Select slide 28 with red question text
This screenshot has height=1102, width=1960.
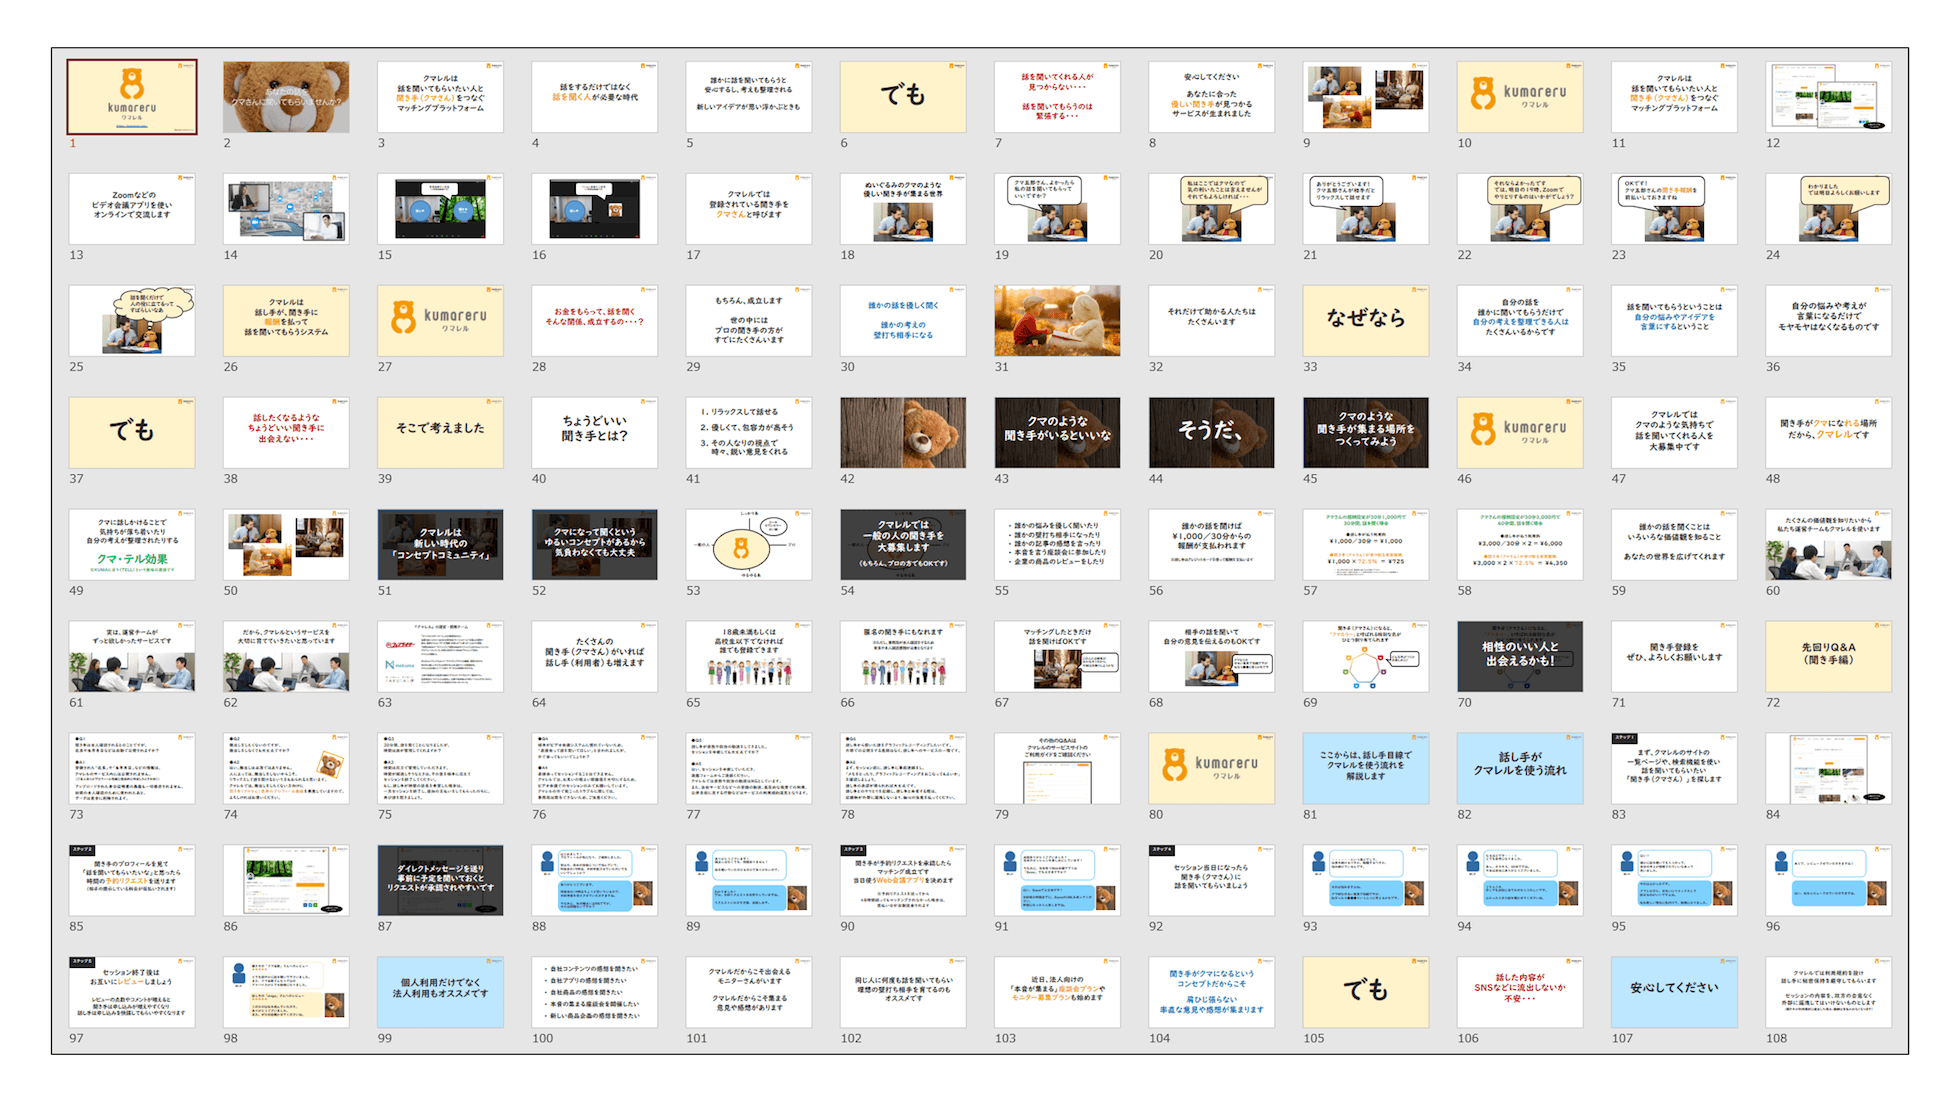point(595,321)
